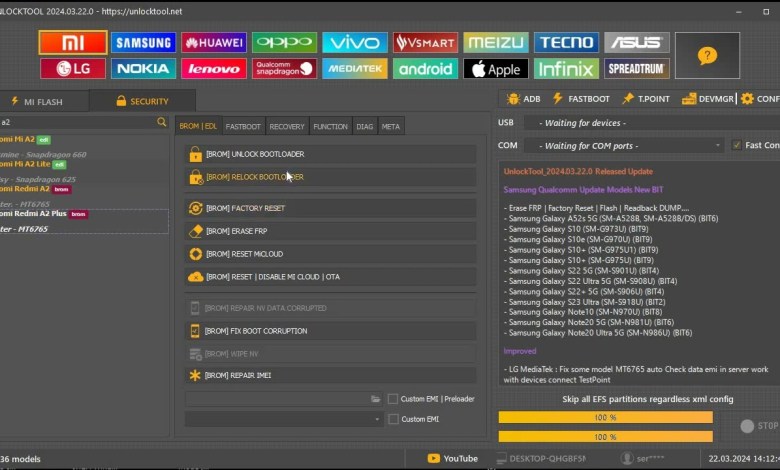Select the Qualcomm Snapdragon logo

[x=284, y=69]
